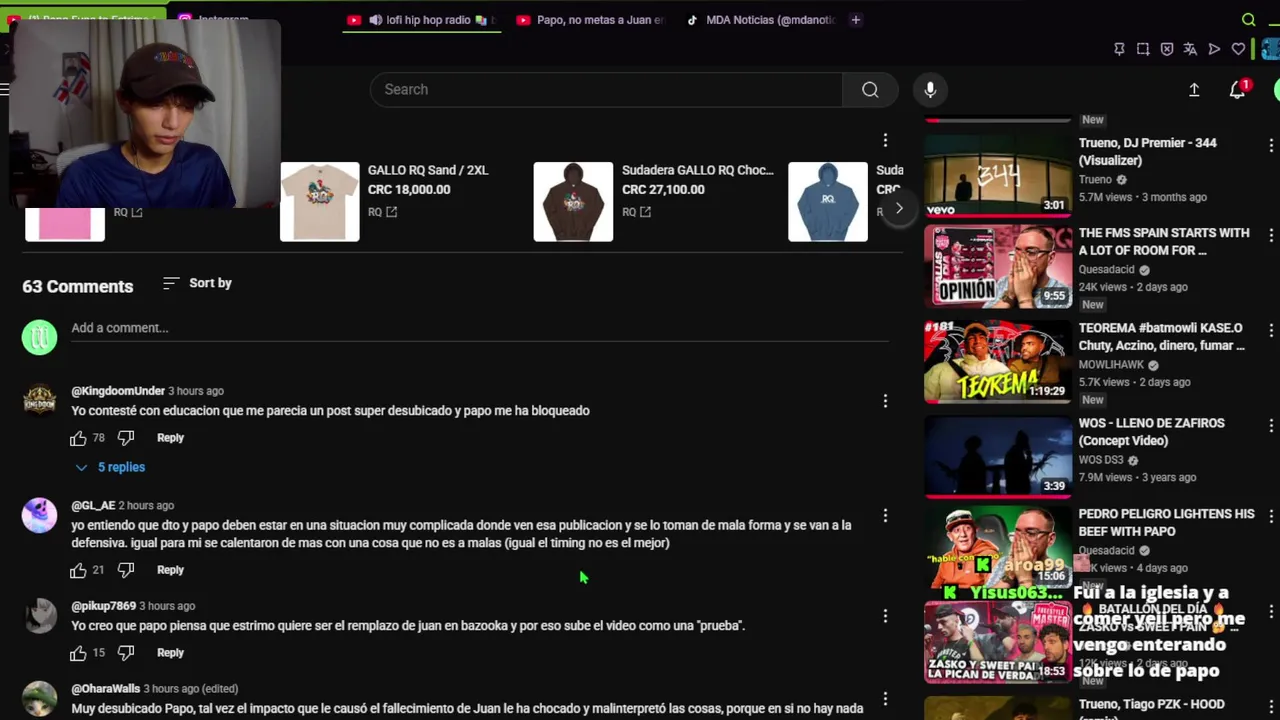Like the @pikup7869 comment
1280x720 pixels.
pyautogui.click(x=78, y=653)
